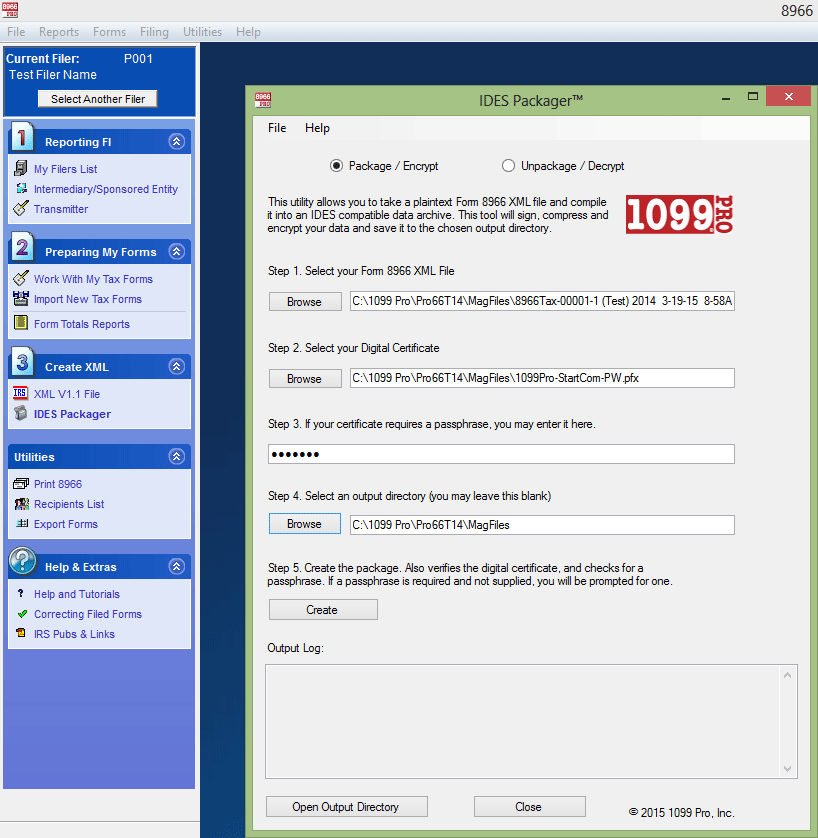This screenshot has height=838, width=818.
Task: Collapse the Help & Extras section
Action: [176, 567]
